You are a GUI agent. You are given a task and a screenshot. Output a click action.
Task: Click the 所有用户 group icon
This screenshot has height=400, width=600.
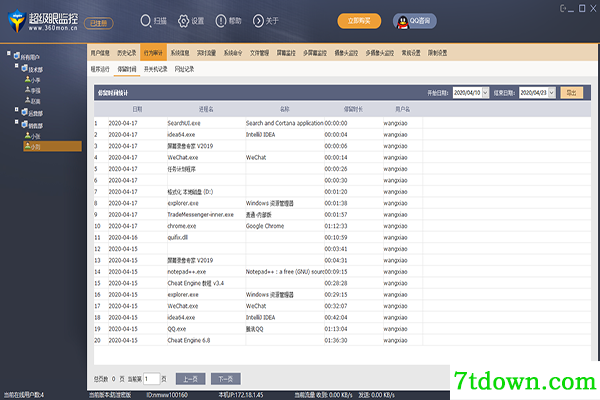pyautogui.click(x=16, y=56)
